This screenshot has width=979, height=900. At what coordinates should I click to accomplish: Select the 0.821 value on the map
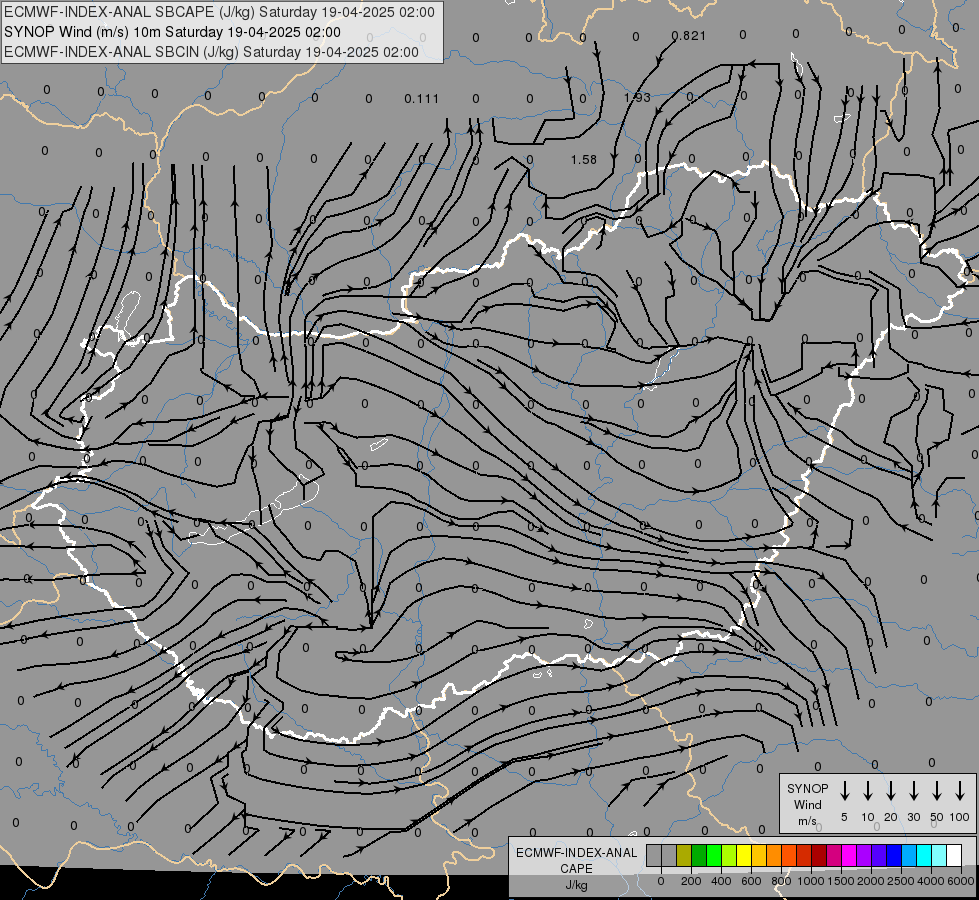(689, 36)
